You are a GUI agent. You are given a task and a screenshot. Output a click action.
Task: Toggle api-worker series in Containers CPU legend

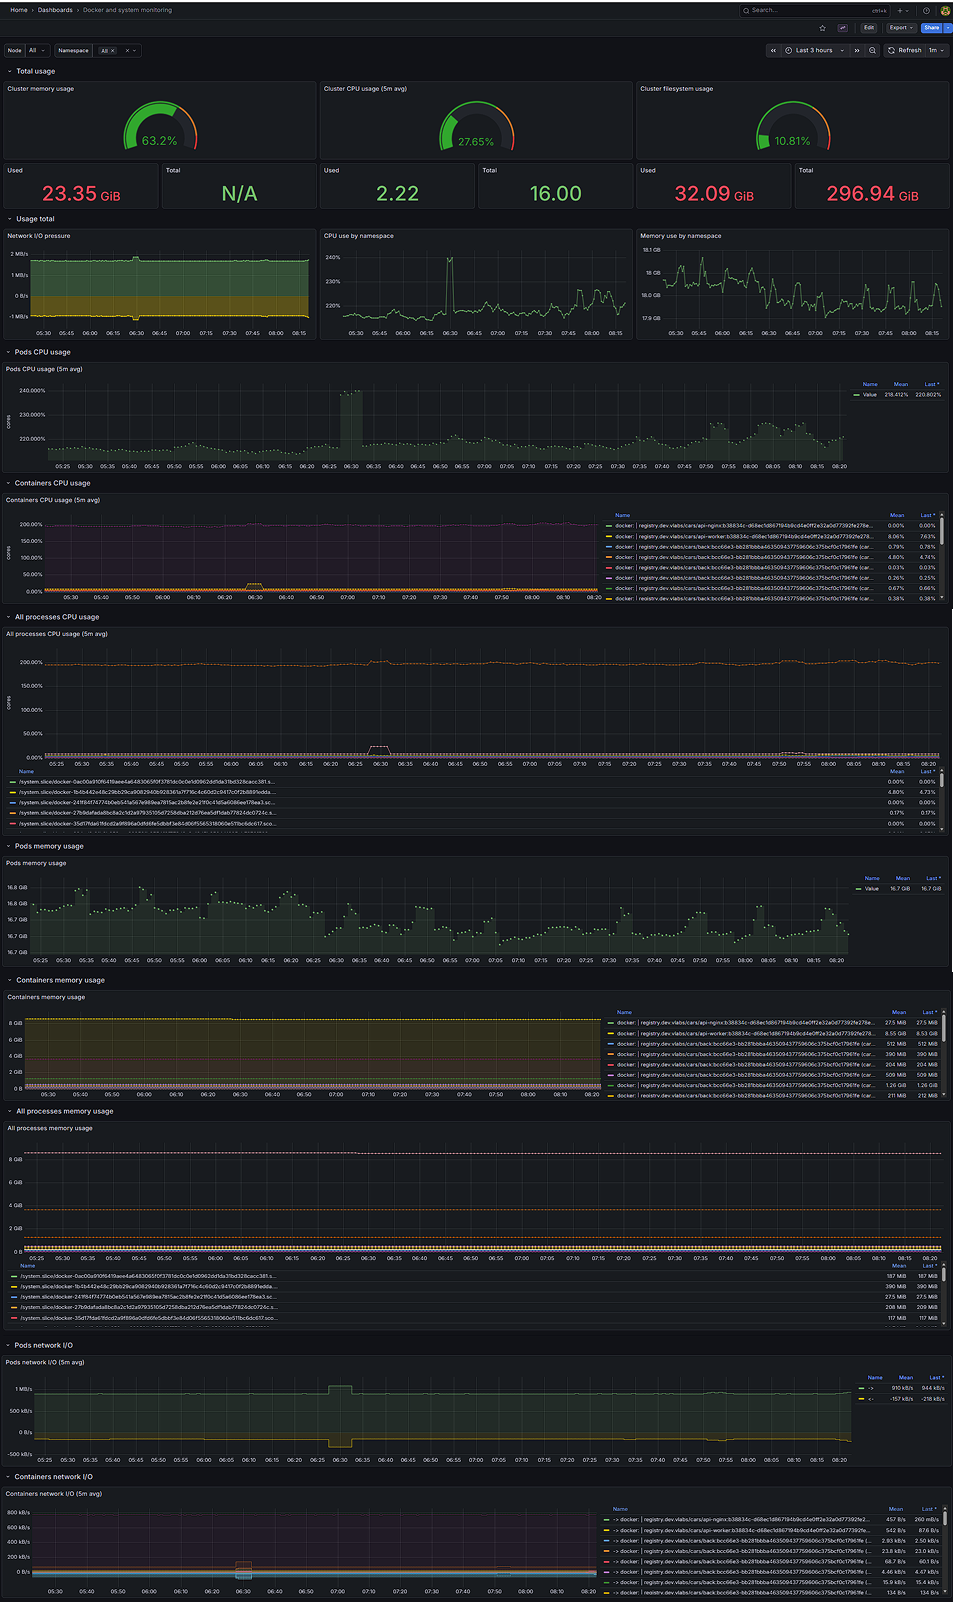point(743,536)
